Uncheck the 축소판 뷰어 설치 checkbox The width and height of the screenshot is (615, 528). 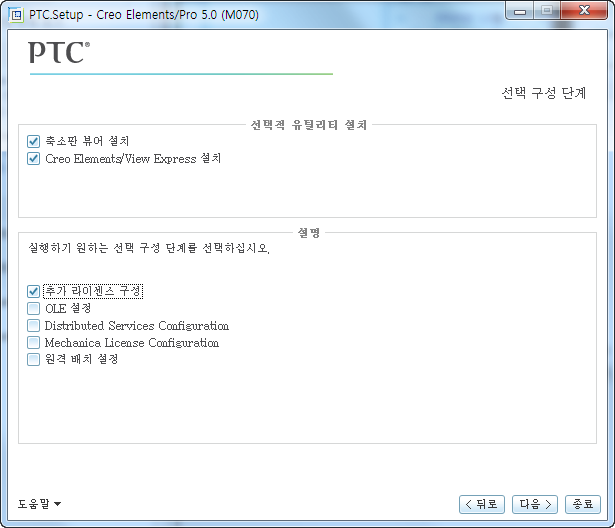click(33, 141)
